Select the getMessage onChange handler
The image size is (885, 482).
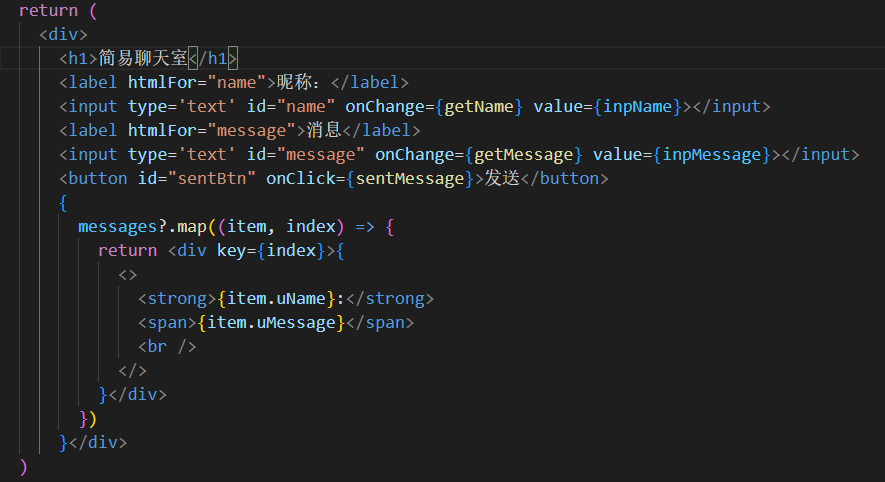(x=524, y=155)
